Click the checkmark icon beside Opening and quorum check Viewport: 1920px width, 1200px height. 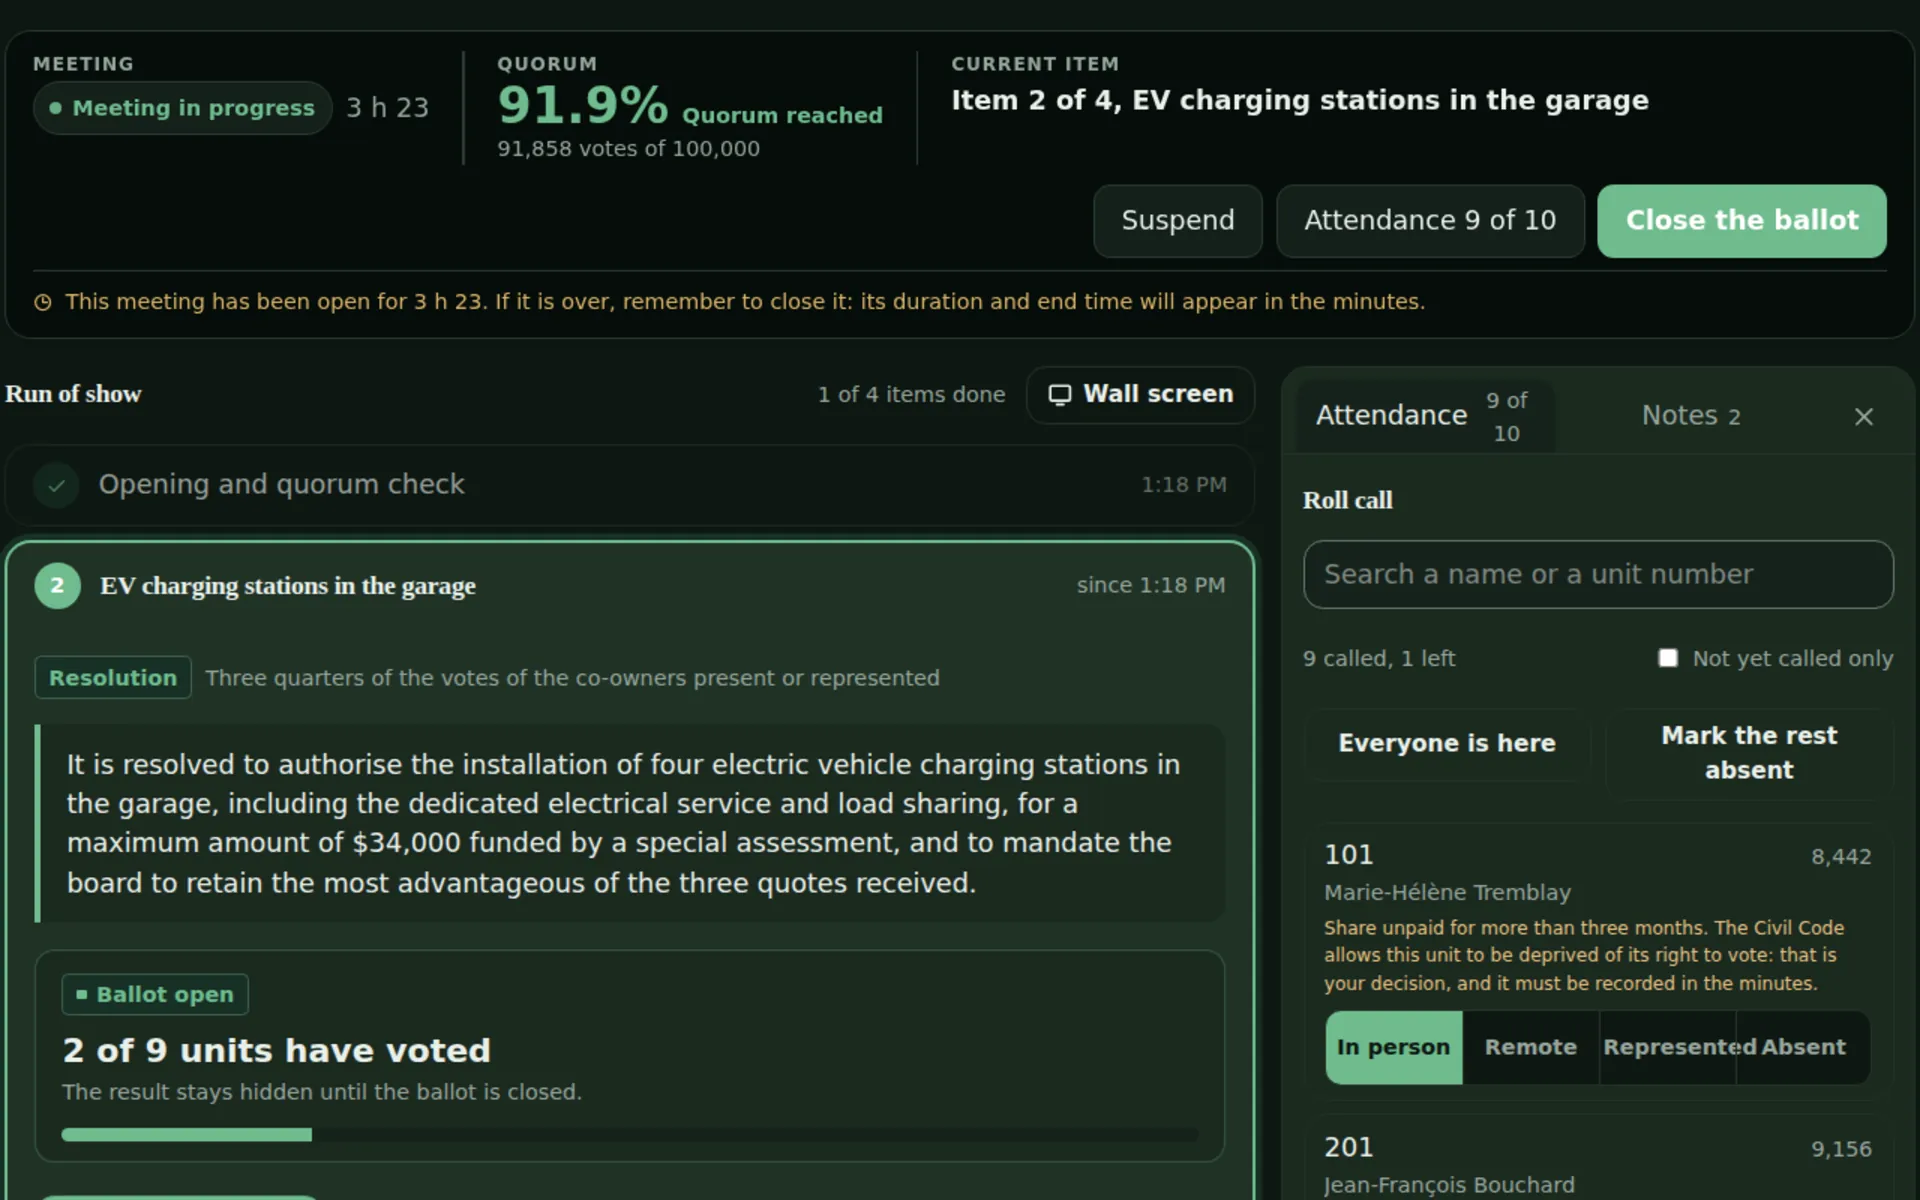57,485
